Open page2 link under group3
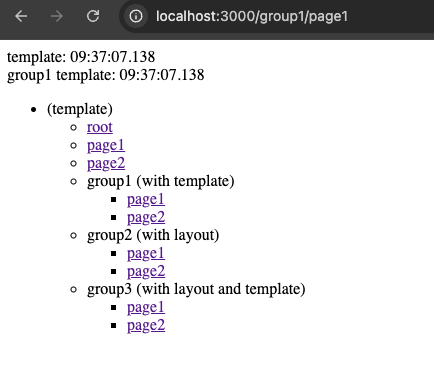 (x=146, y=325)
